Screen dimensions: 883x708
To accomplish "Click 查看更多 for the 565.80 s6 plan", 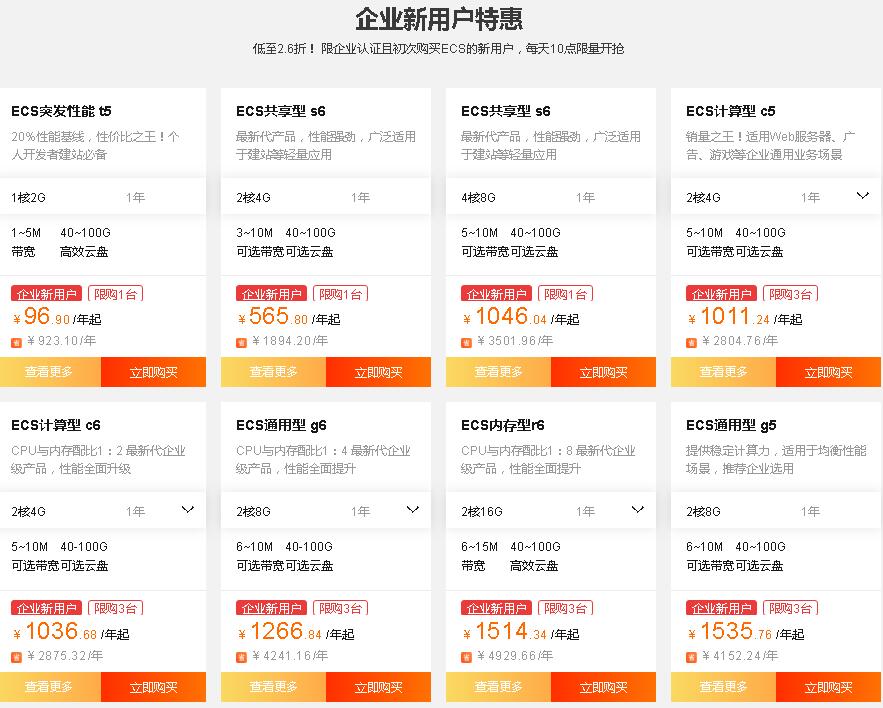I will point(273,372).
